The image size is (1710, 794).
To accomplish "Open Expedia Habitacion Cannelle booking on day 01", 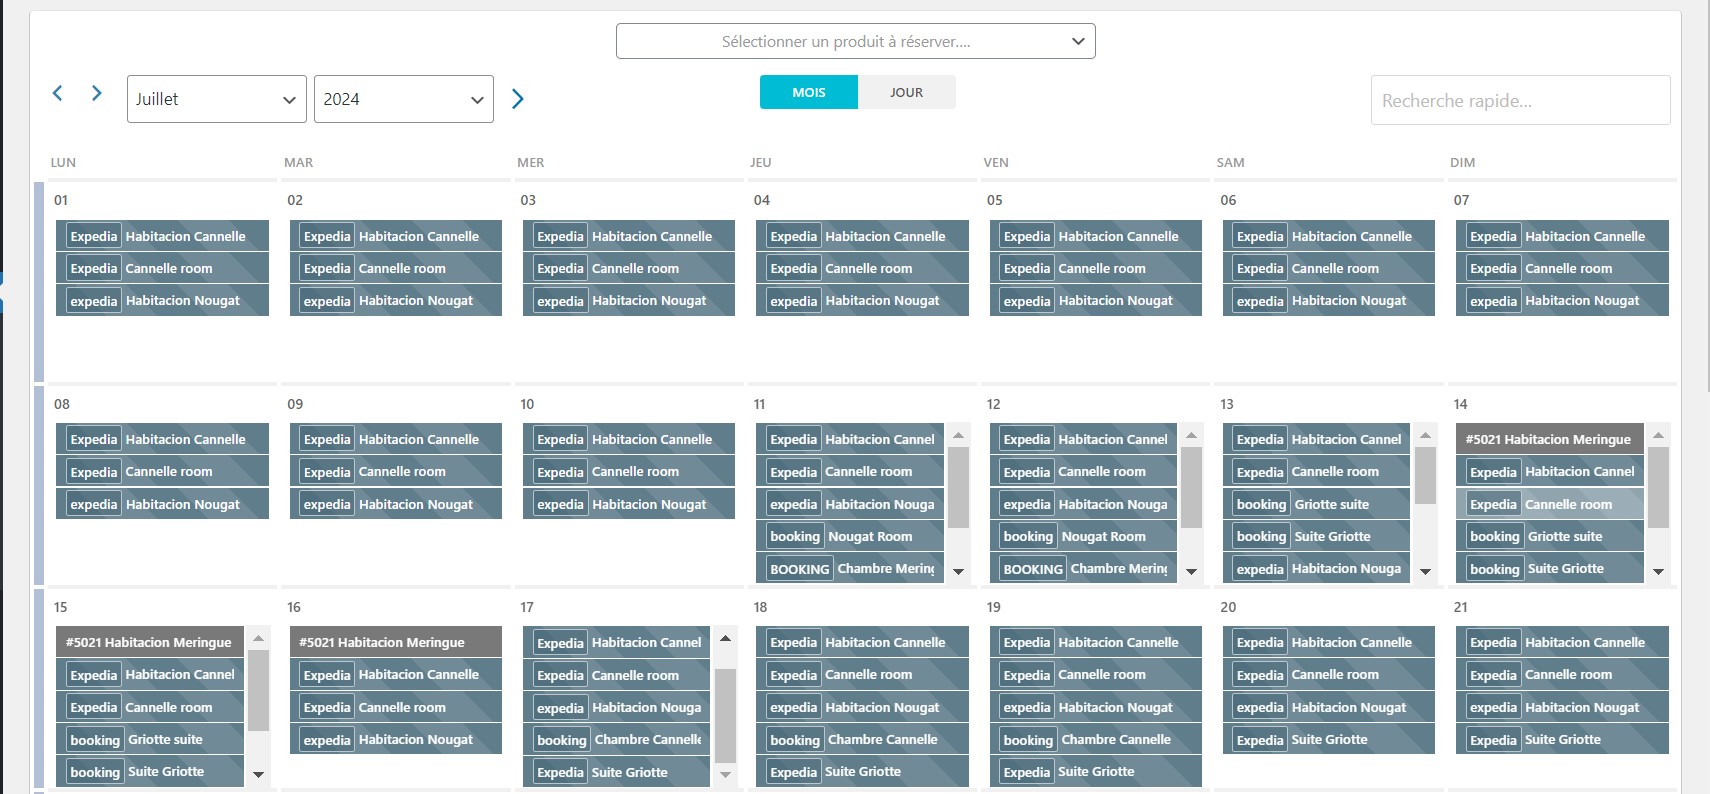I will click(162, 236).
